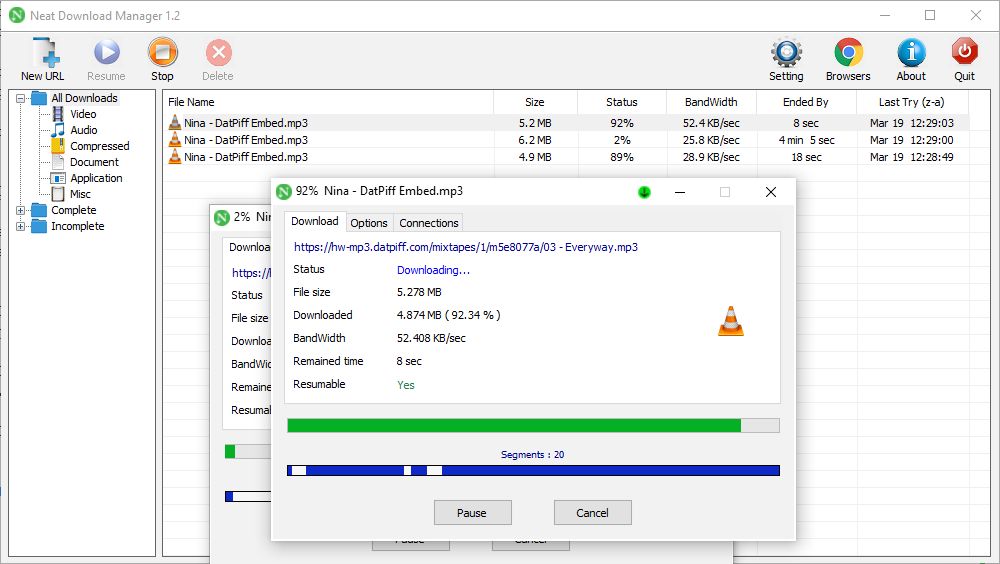
Task: Sort by the Size column header
Action: [535, 102]
